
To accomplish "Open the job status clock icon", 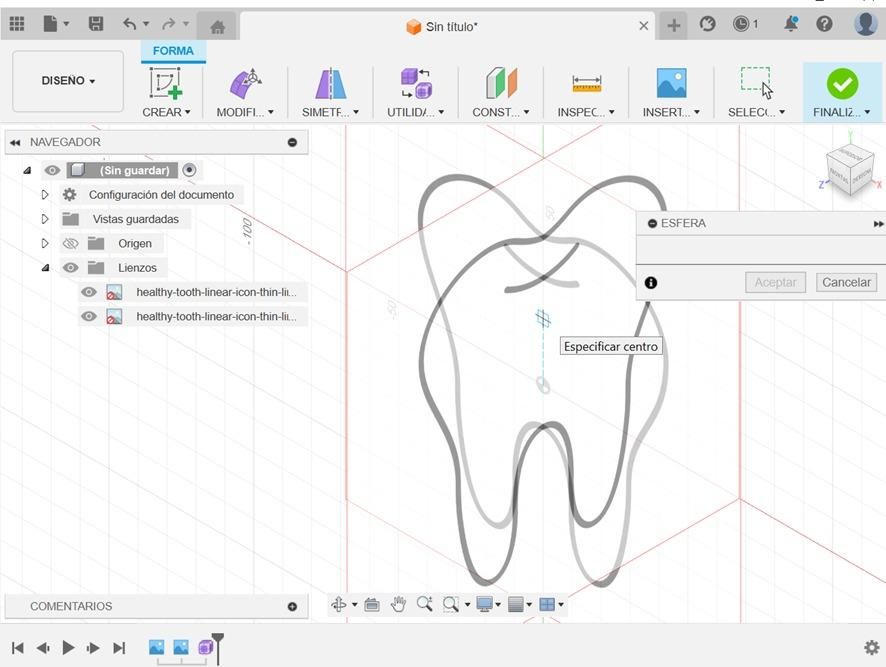I will pyautogui.click(x=741, y=24).
